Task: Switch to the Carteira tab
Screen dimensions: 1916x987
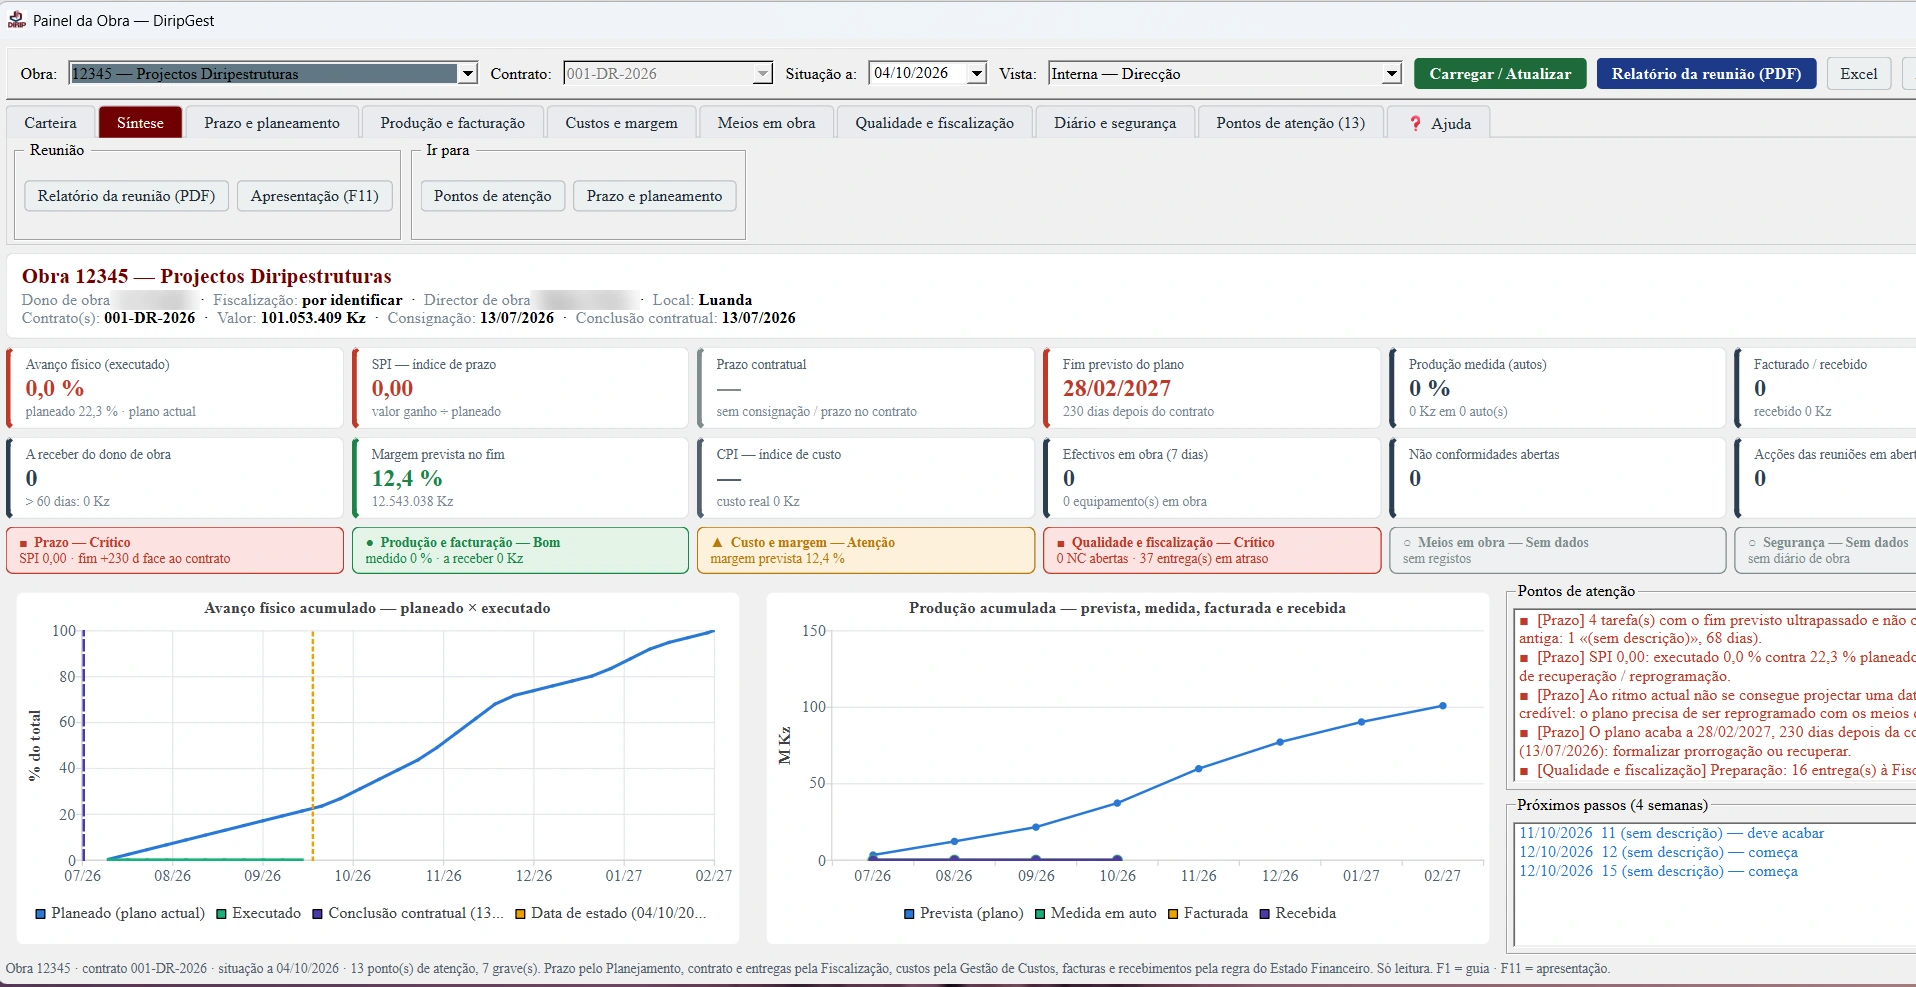Action: (50, 123)
